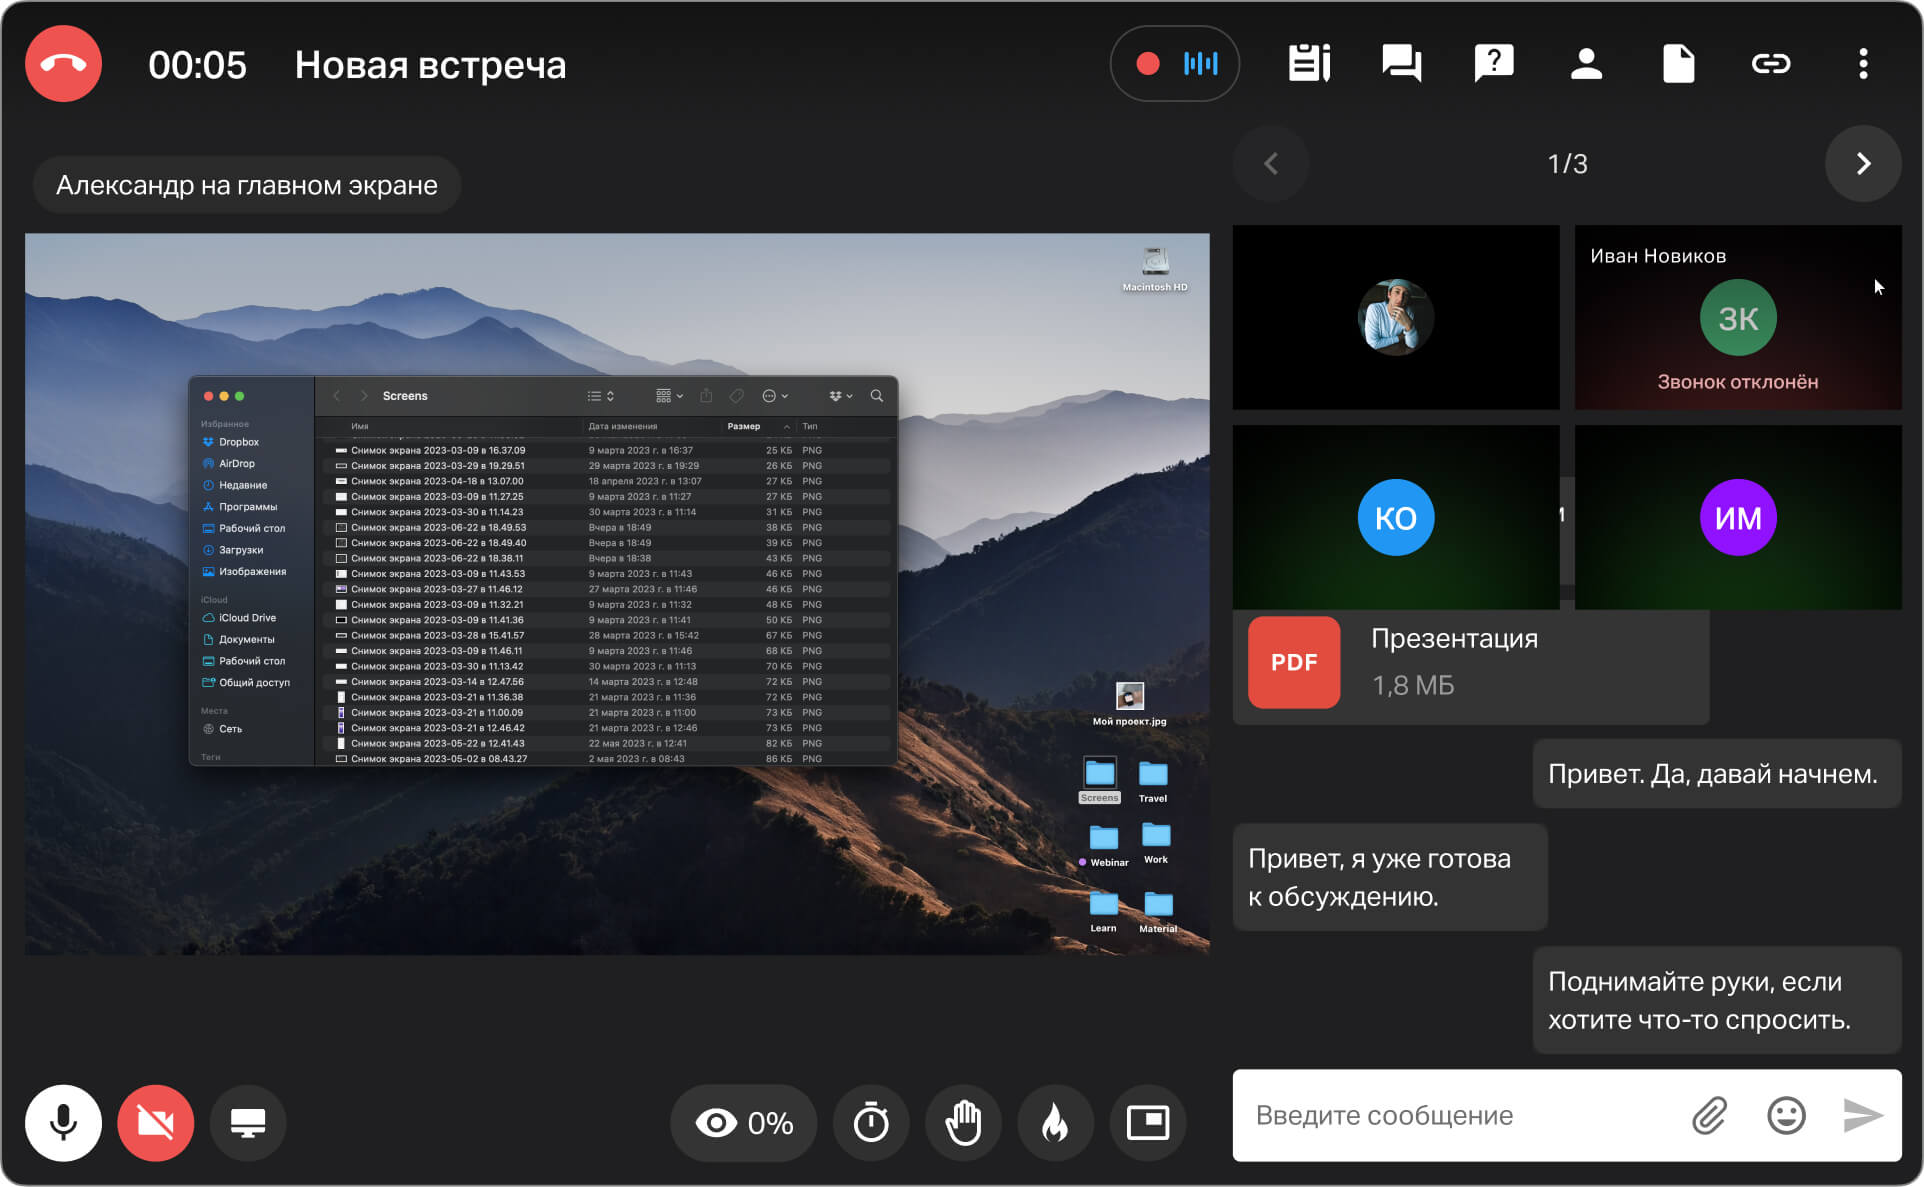
Task: Select Иван Новиков participant tile
Action: pyautogui.click(x=1738, y=317)
